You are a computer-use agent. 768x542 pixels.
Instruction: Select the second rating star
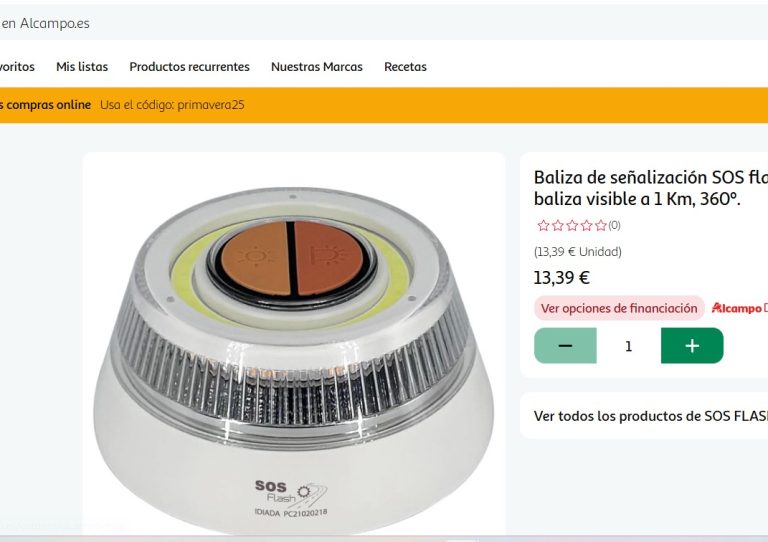tap(558, 225)
